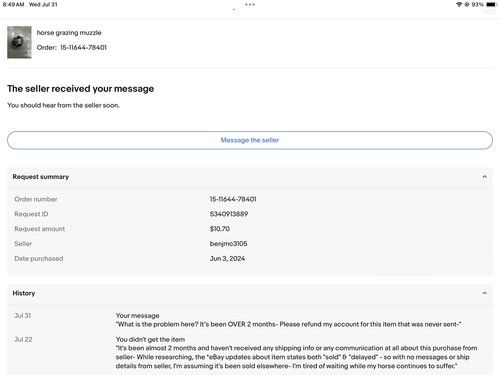Click the Request summary heading
500x375 pixels.
(x=41, y=177)
